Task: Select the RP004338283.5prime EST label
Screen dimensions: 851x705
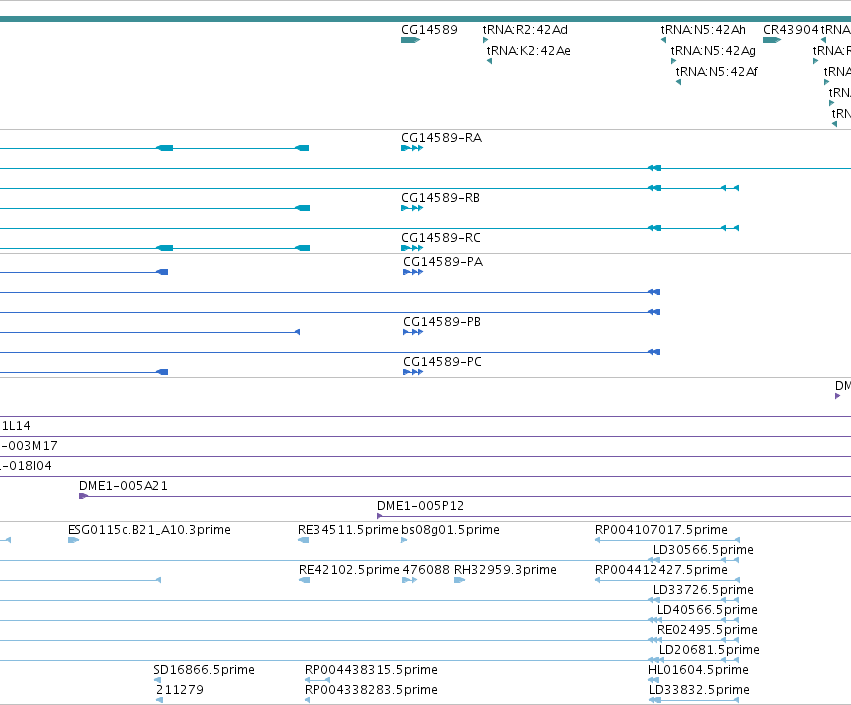Action: (371, 690)
